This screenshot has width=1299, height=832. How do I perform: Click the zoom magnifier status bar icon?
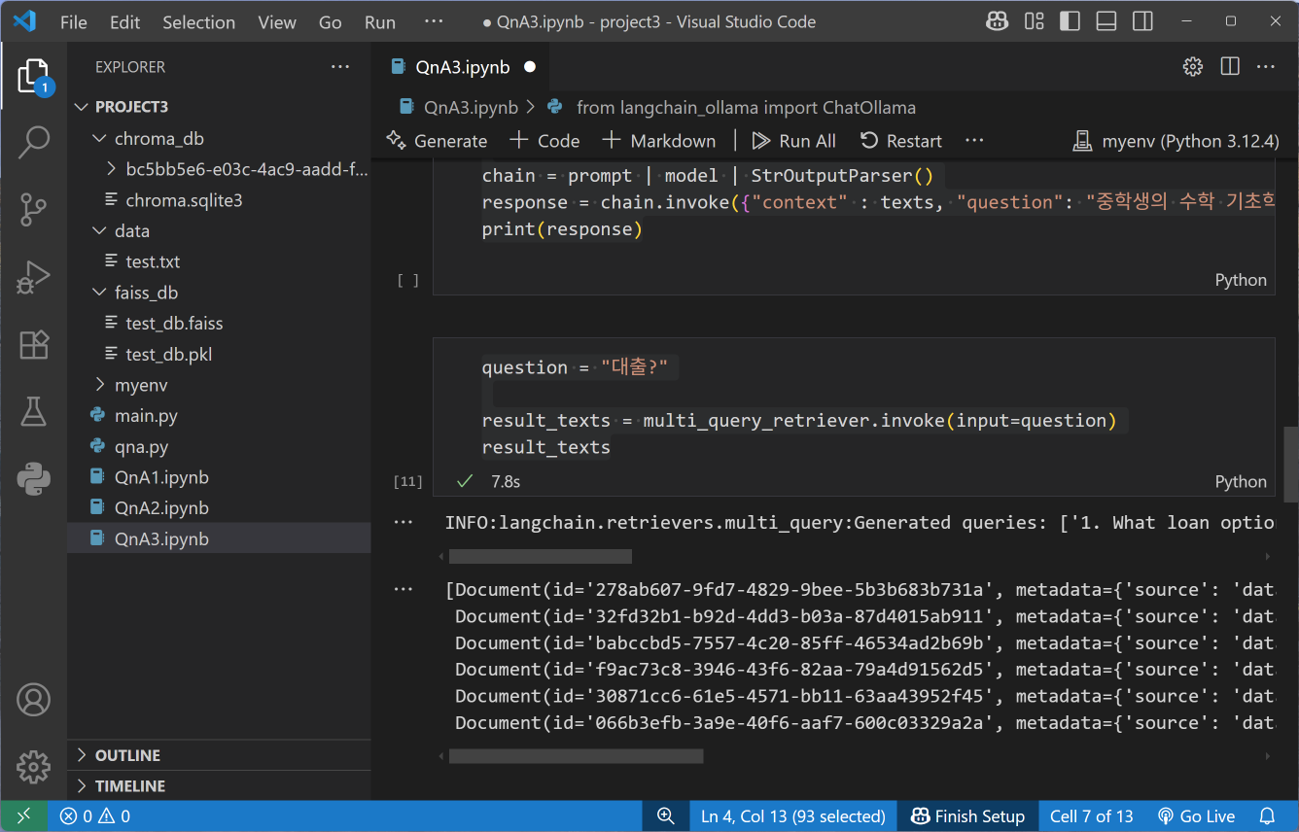pyautogui.click(x=665, y=816)
